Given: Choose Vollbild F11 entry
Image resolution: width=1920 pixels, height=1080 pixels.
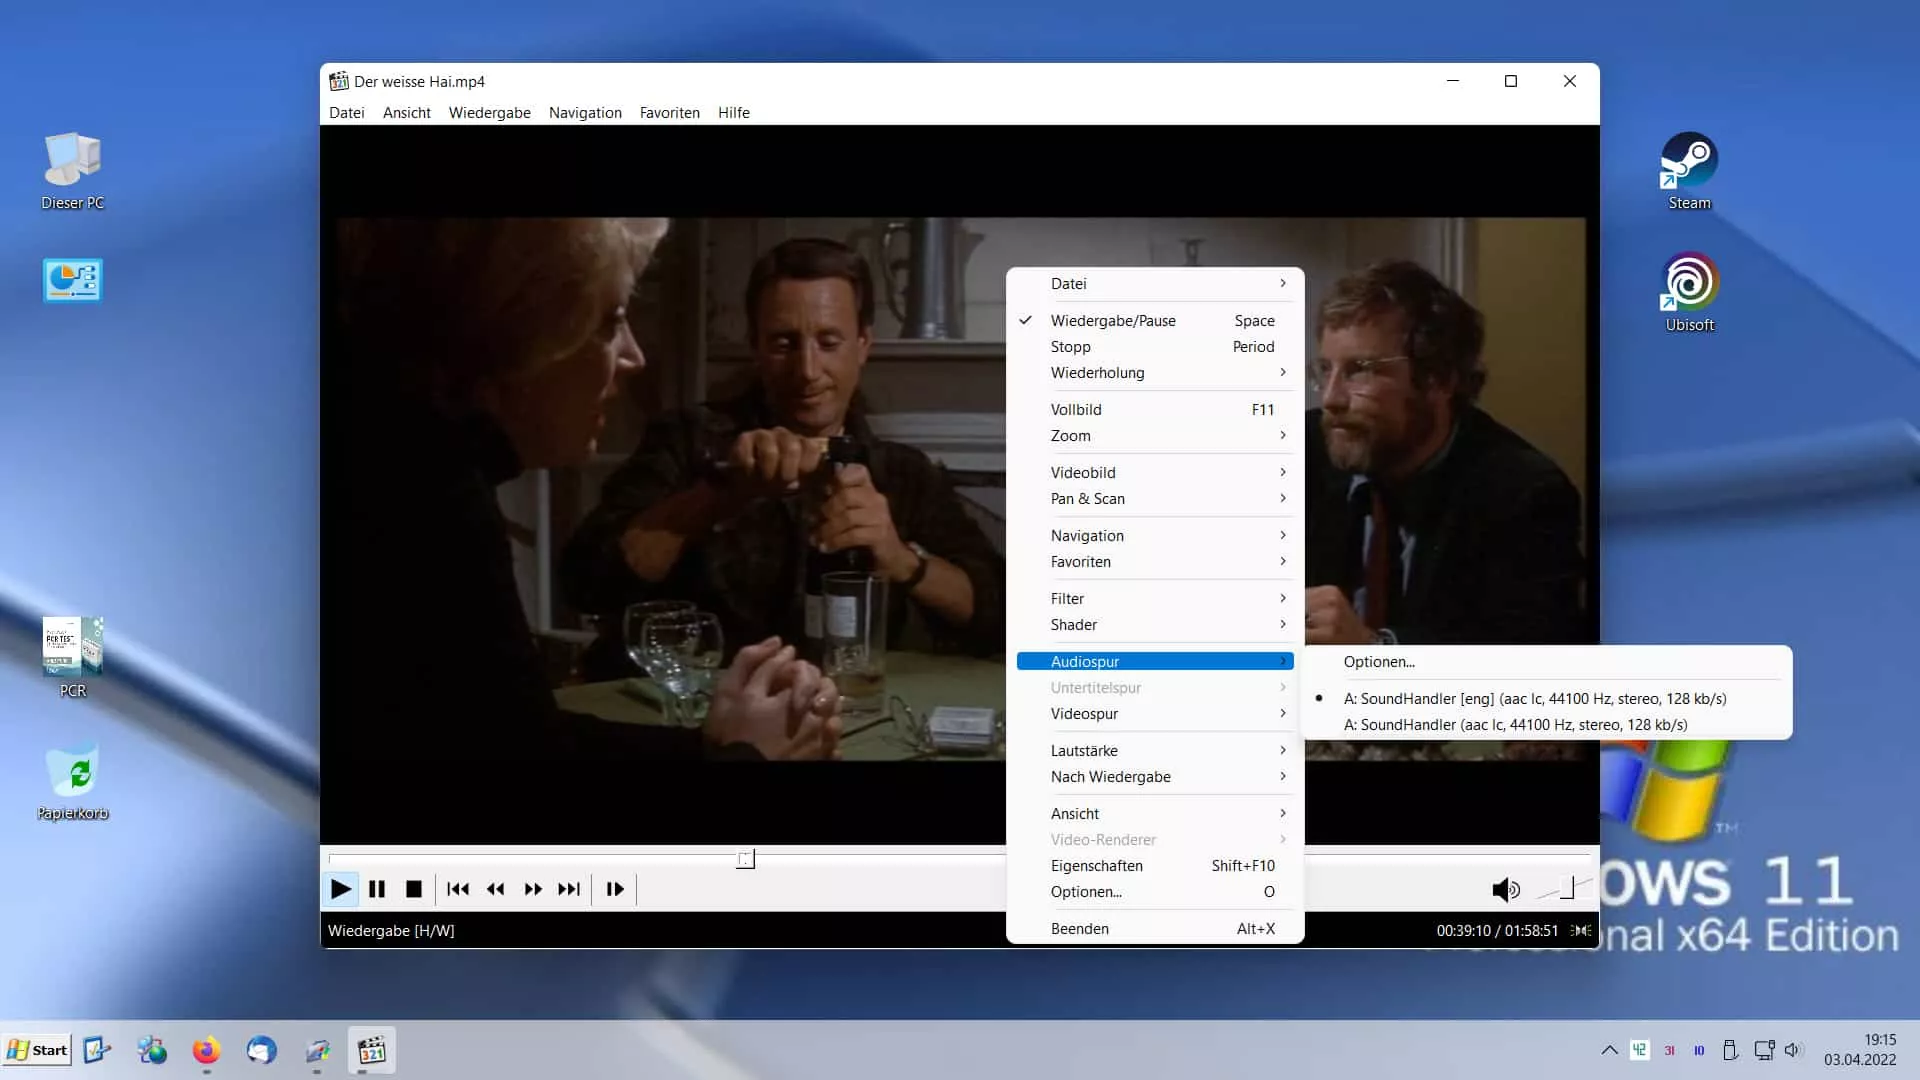Looking at the screenshot, I should (1155, 410).
